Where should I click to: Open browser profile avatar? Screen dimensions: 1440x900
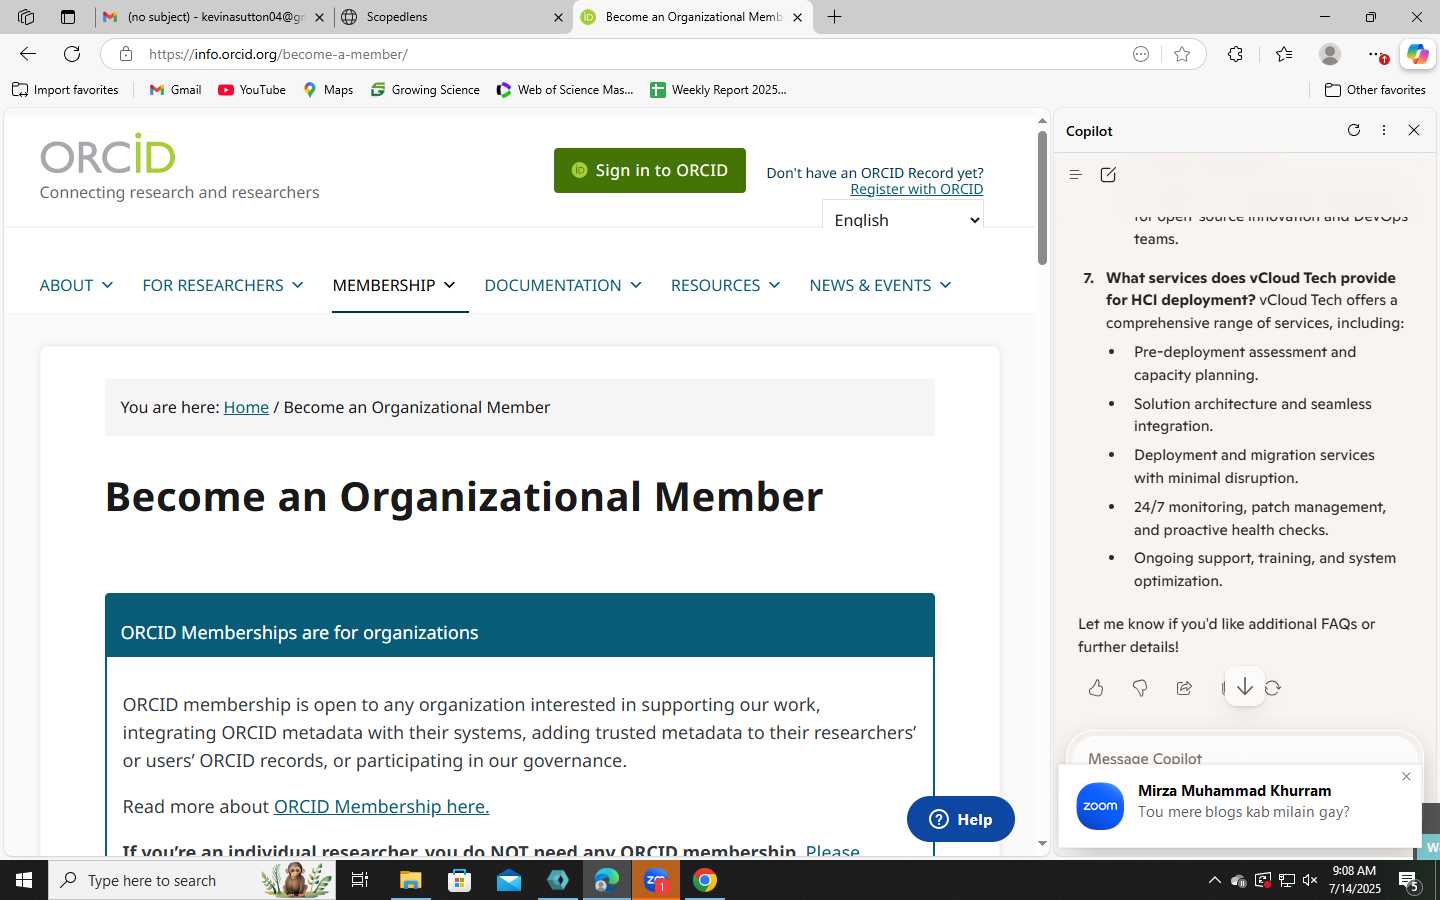click(1330, 54)
